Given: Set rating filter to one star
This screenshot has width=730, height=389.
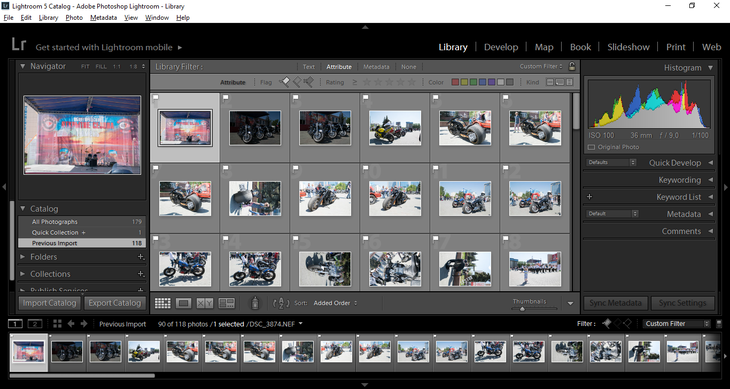Looking at the screenshot, I should [x=366, y=82].
